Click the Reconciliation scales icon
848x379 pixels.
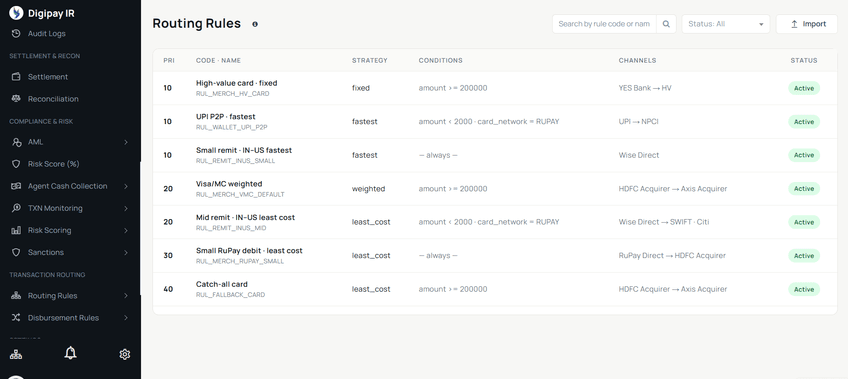pos(16,99)
